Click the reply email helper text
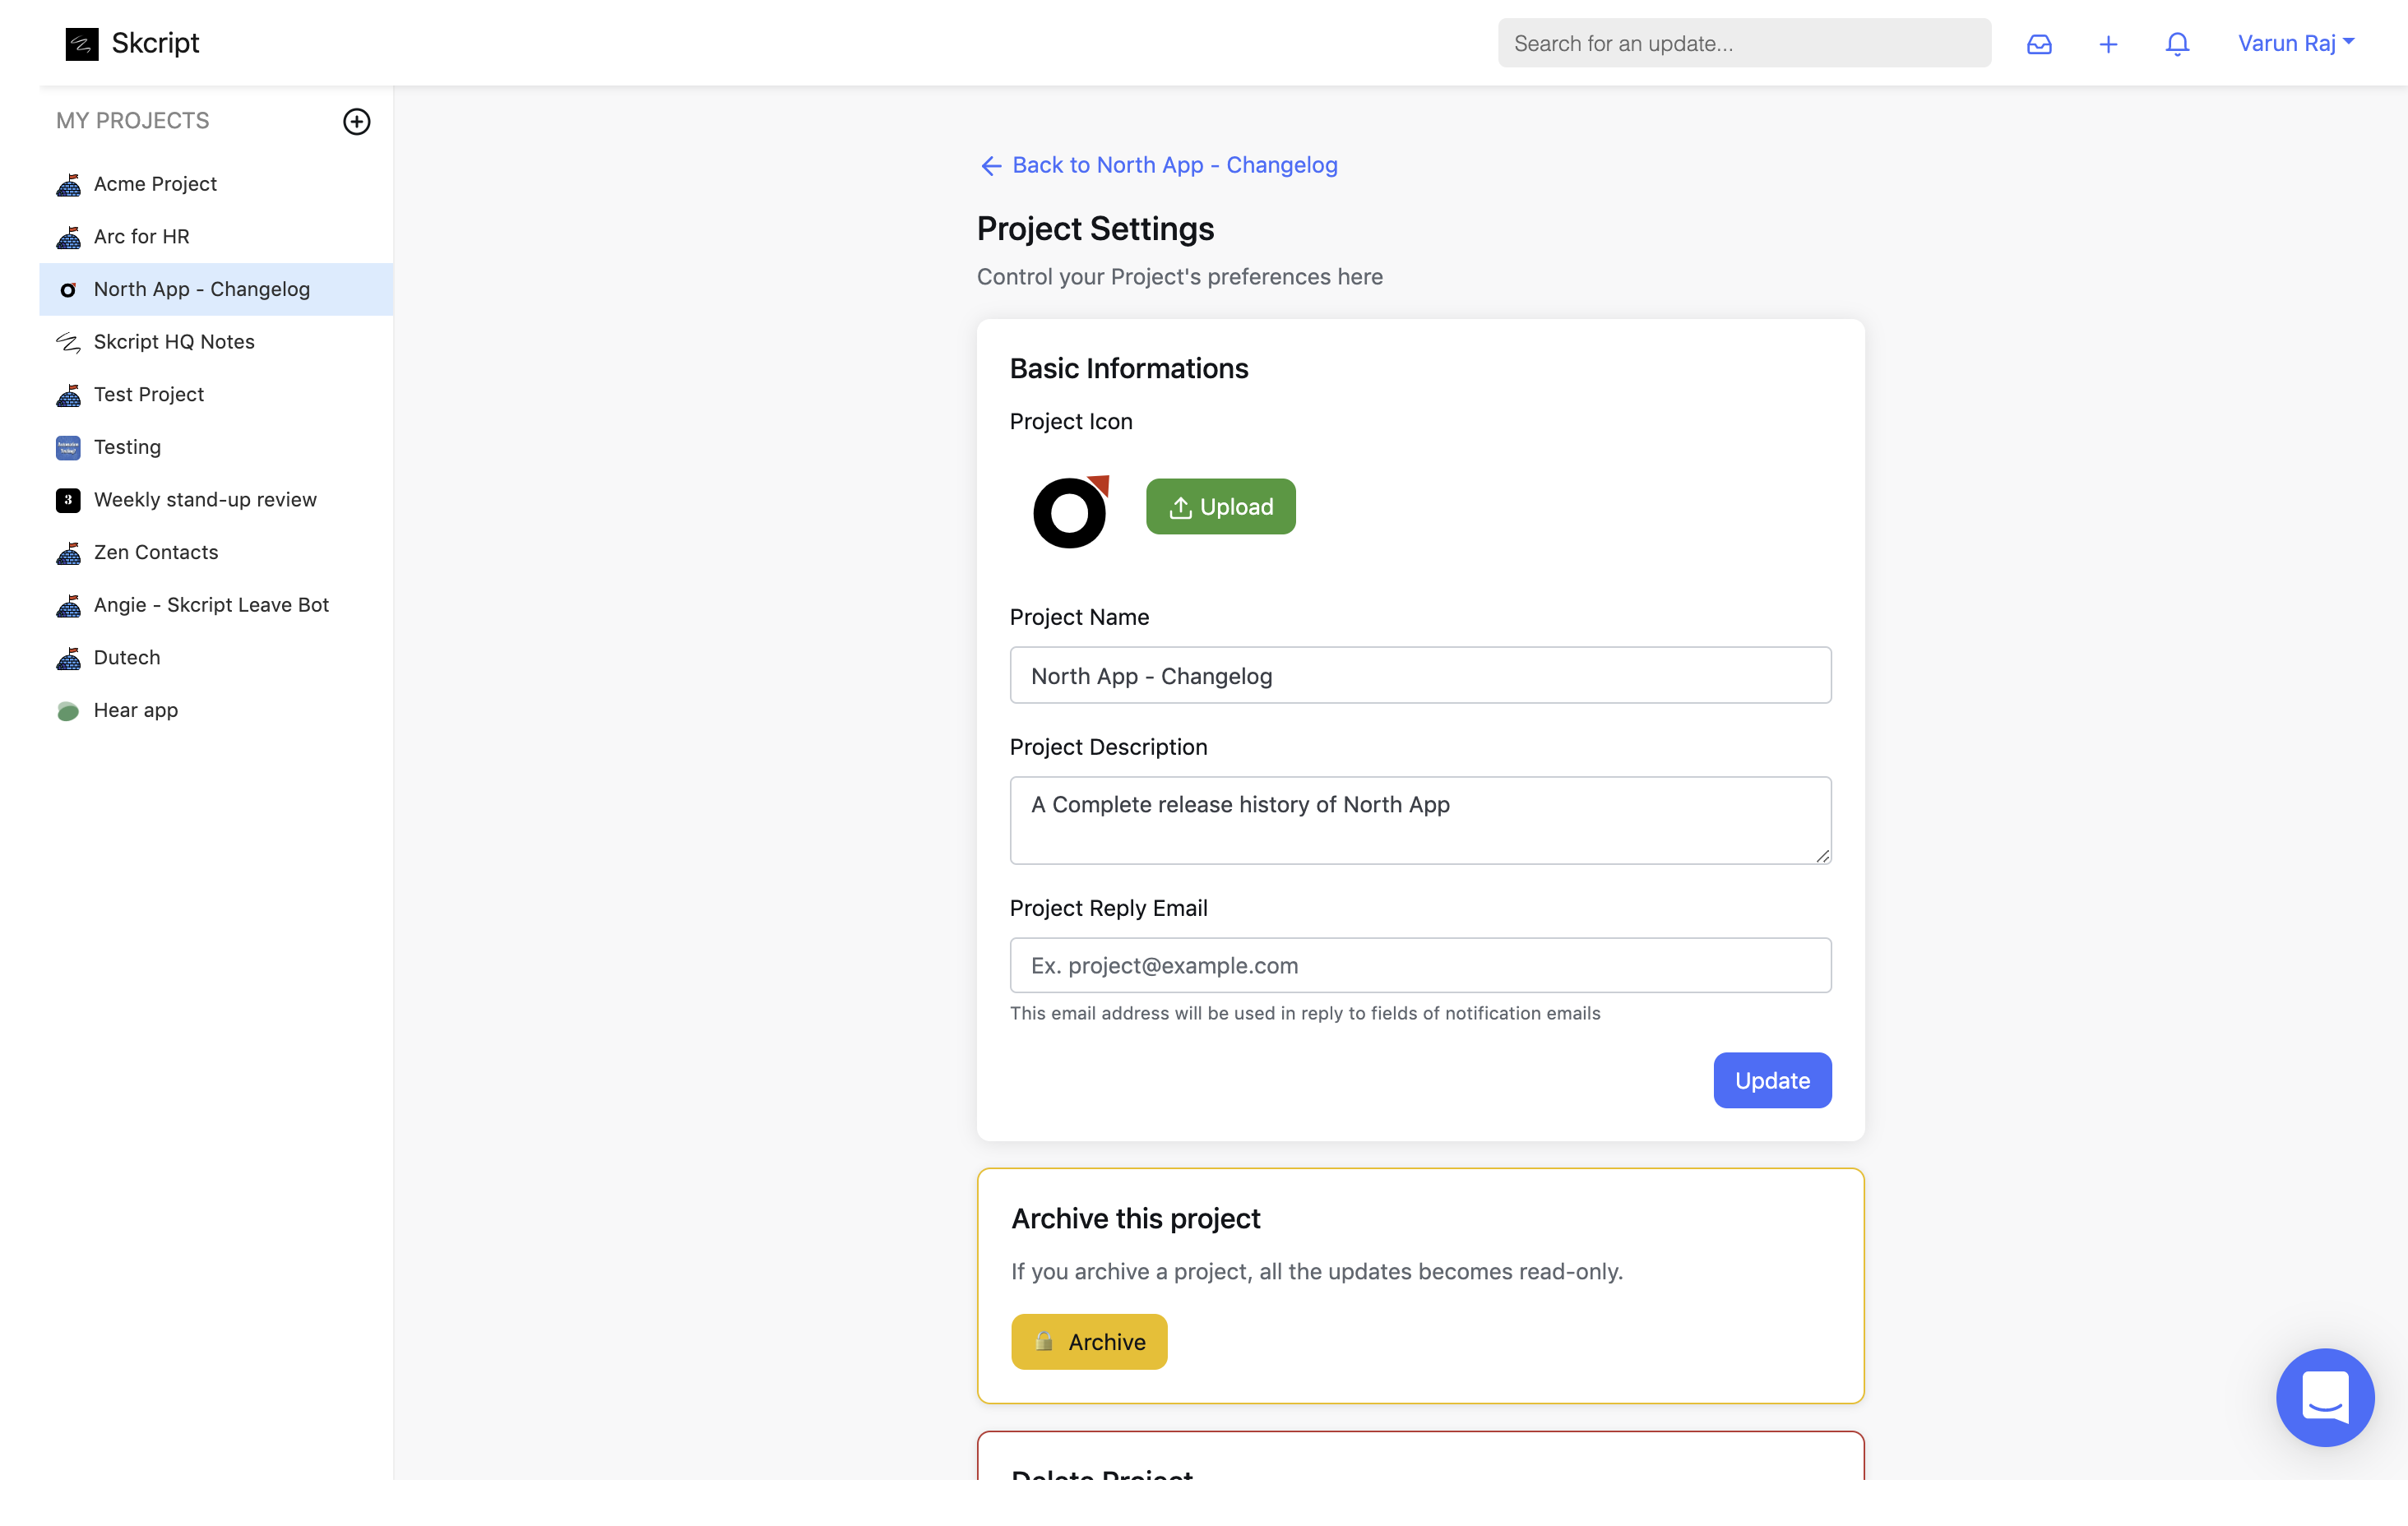The image size is (2408, 1526). pos(1304,1013)
